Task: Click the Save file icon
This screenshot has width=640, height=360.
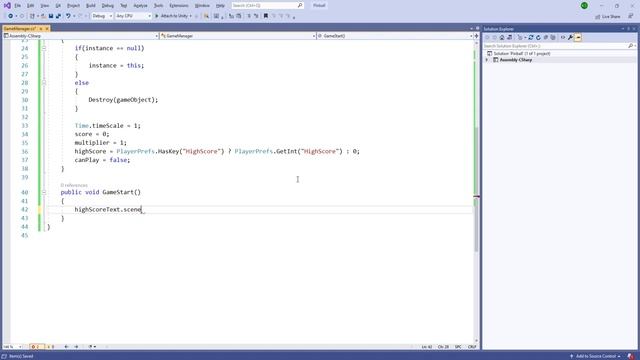Action: click(x=51, y=16)
